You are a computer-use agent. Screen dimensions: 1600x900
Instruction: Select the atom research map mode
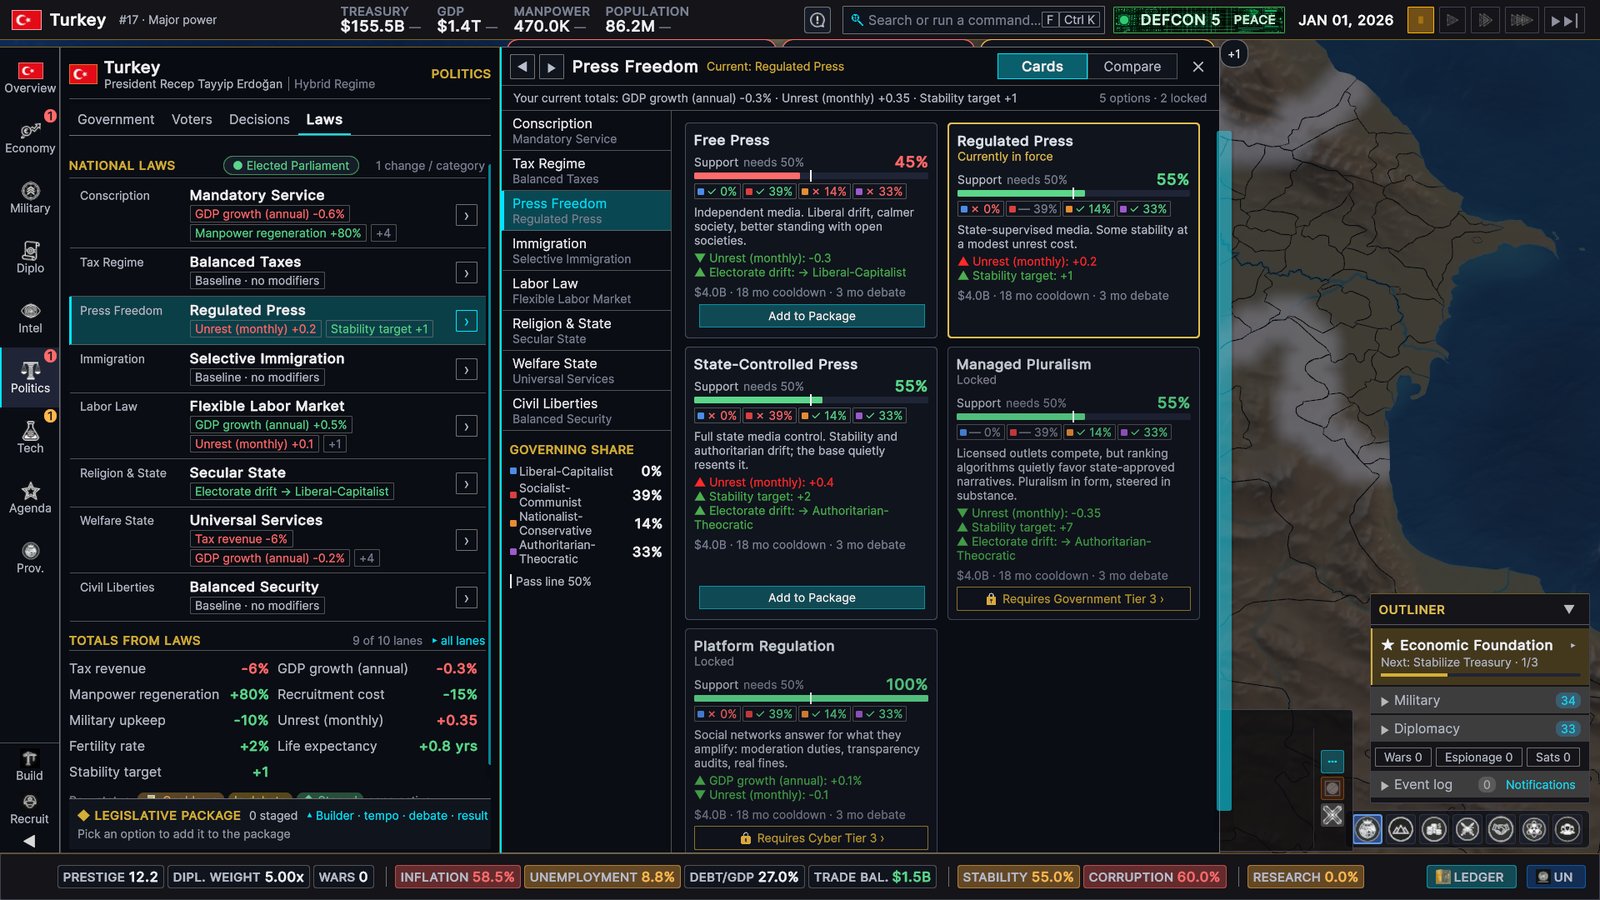[x=1534, y=829]
